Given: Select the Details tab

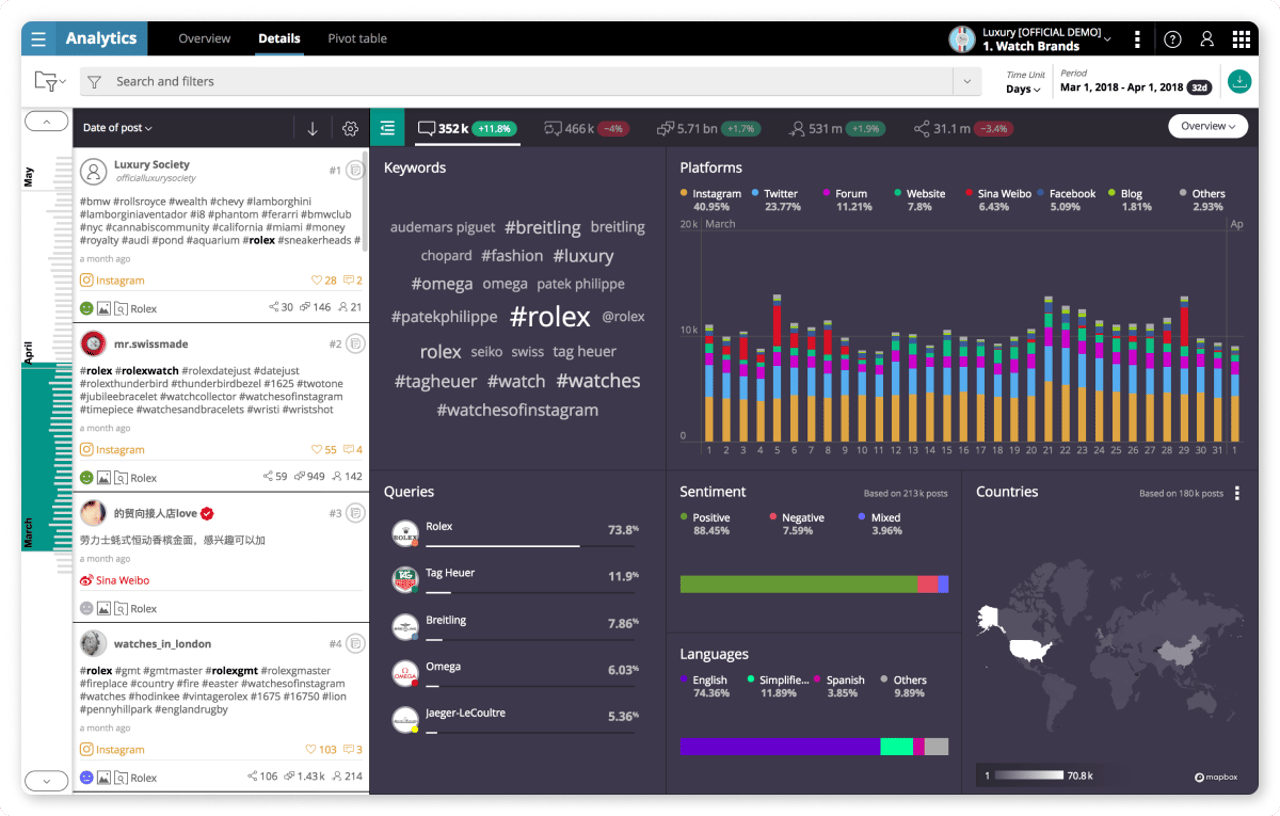Looking at the screenshot, I should [279, 39].
